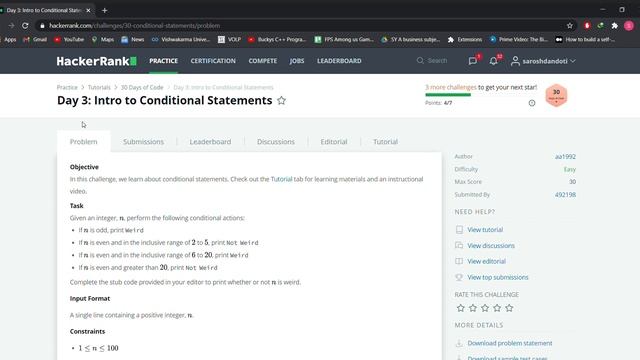Click the 30 Days of Code badge
The height and width of the screenshot is (360, 640).
(x=556, y=96)
